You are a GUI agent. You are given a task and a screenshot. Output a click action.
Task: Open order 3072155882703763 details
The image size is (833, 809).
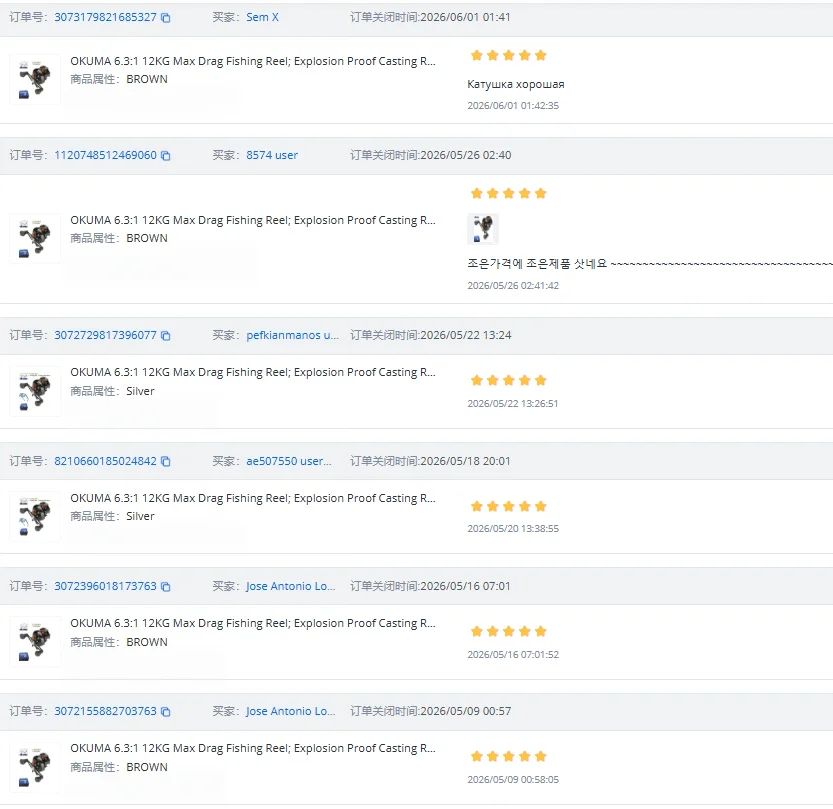(x=105, y=711)
